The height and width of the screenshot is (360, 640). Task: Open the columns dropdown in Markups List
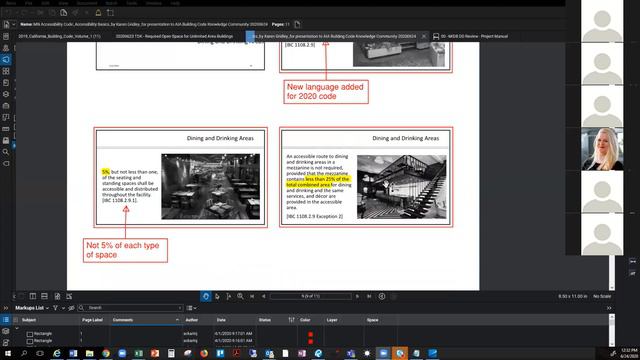[191, 308]
